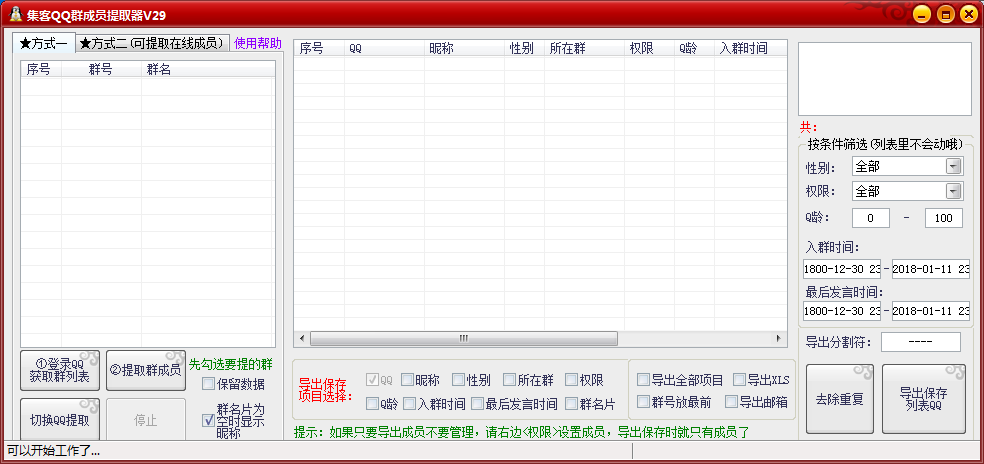This screenshot has height=464, width=984.
Task: Sort by the 昵称 column header
Action: pyautogui.click(x=464, y=48)
